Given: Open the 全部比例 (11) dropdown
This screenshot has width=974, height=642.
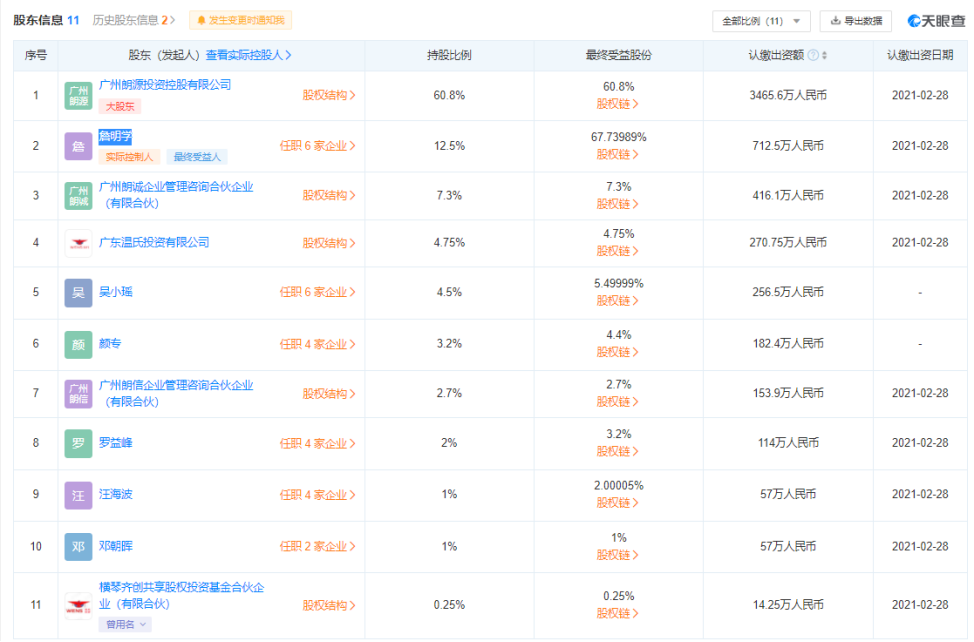Looking at the screenshot, I should (x=761, y=21).
